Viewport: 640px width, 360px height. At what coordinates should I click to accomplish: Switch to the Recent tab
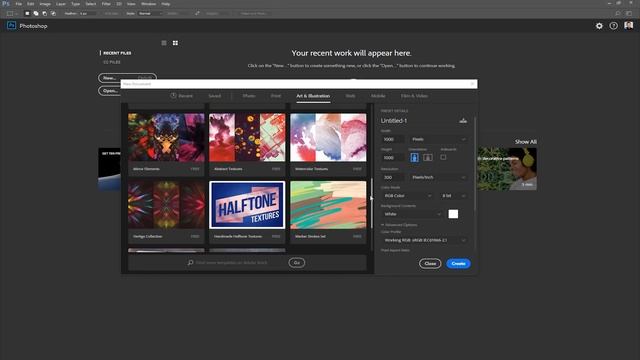(182, 96)
